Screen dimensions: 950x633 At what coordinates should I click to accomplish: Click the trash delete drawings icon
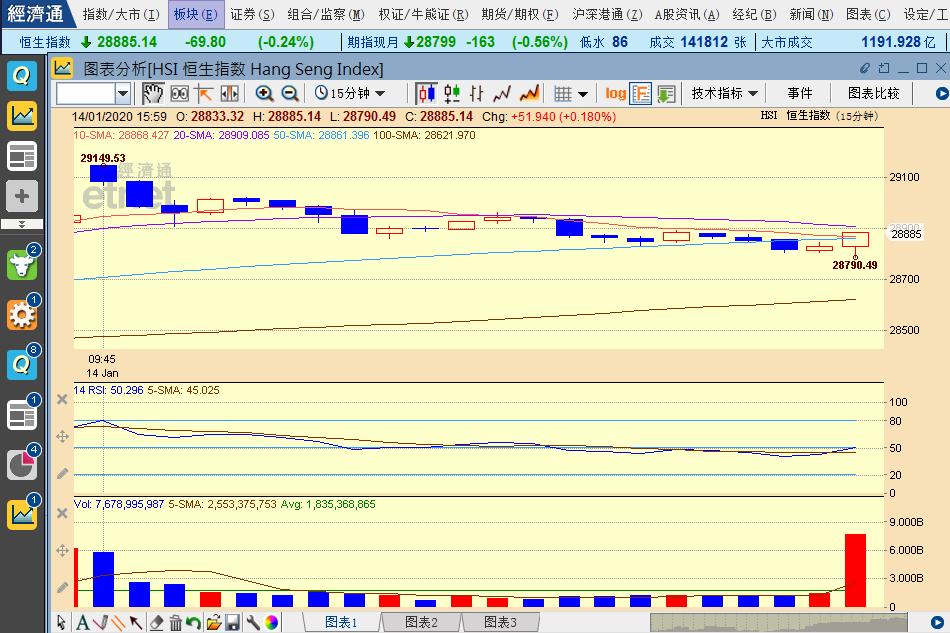(x=175, y=622)
